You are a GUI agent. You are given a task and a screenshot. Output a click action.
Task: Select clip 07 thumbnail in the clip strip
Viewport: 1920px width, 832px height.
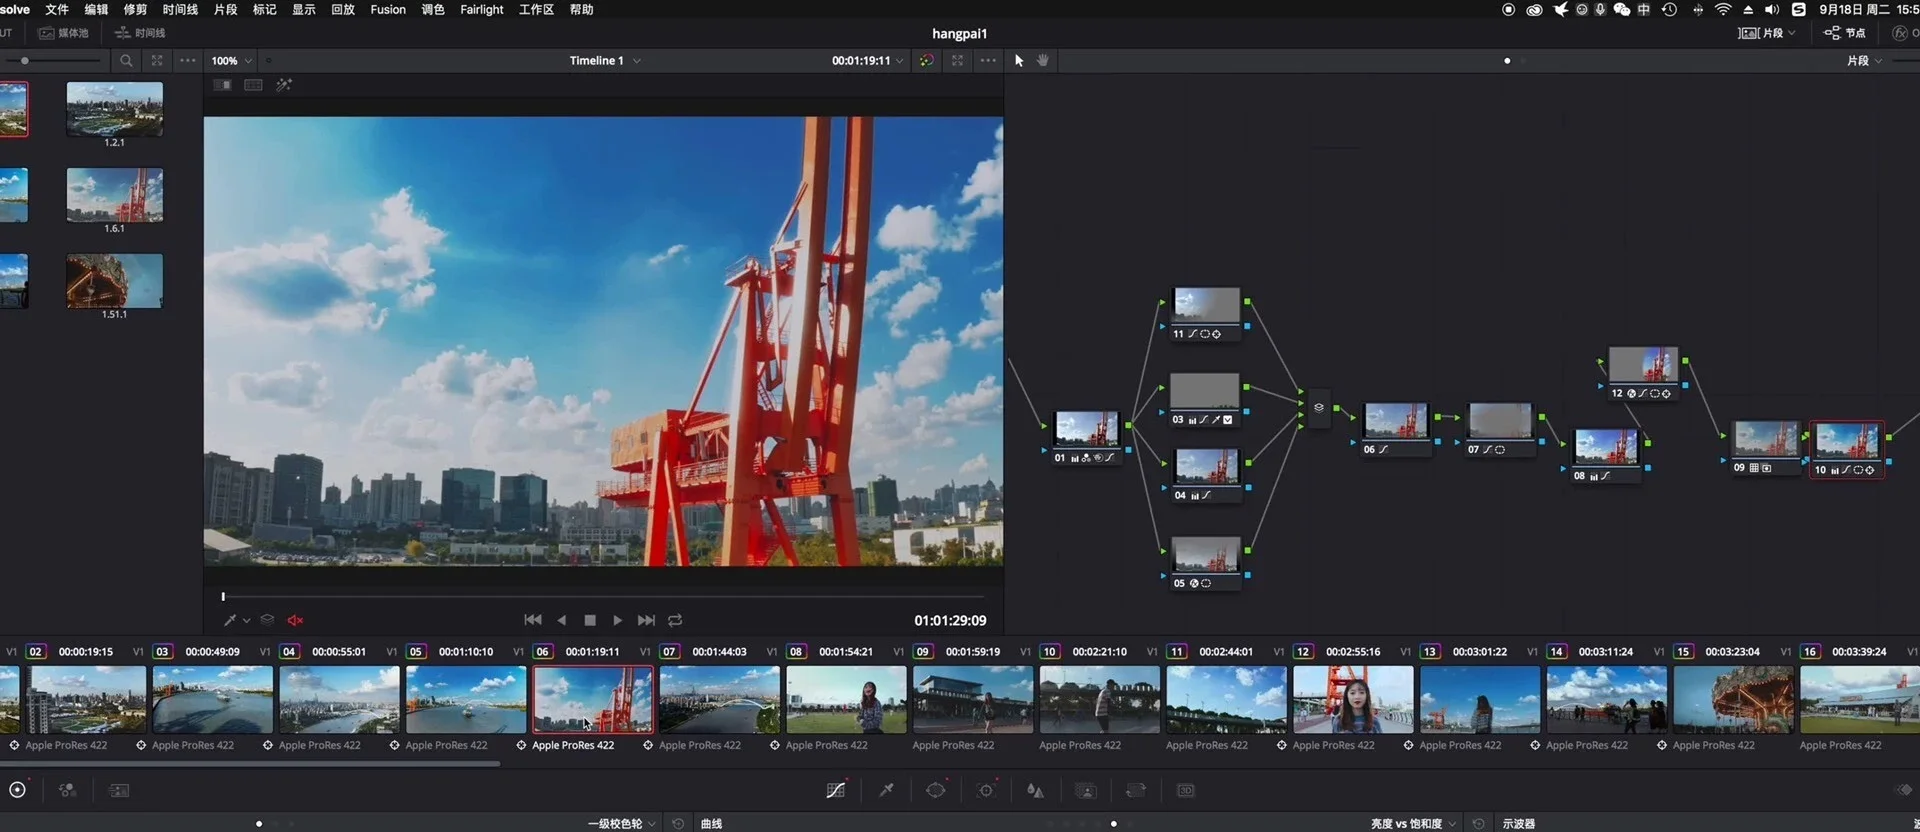(719, 700)
